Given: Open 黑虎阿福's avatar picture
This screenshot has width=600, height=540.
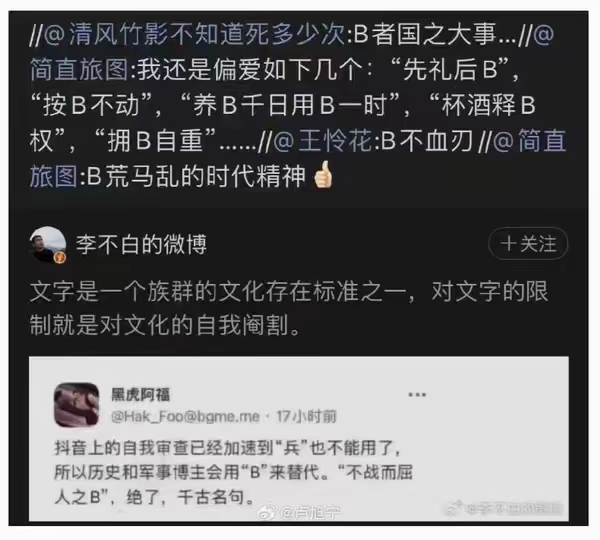Looking at the screenshot, I should 77,405.
